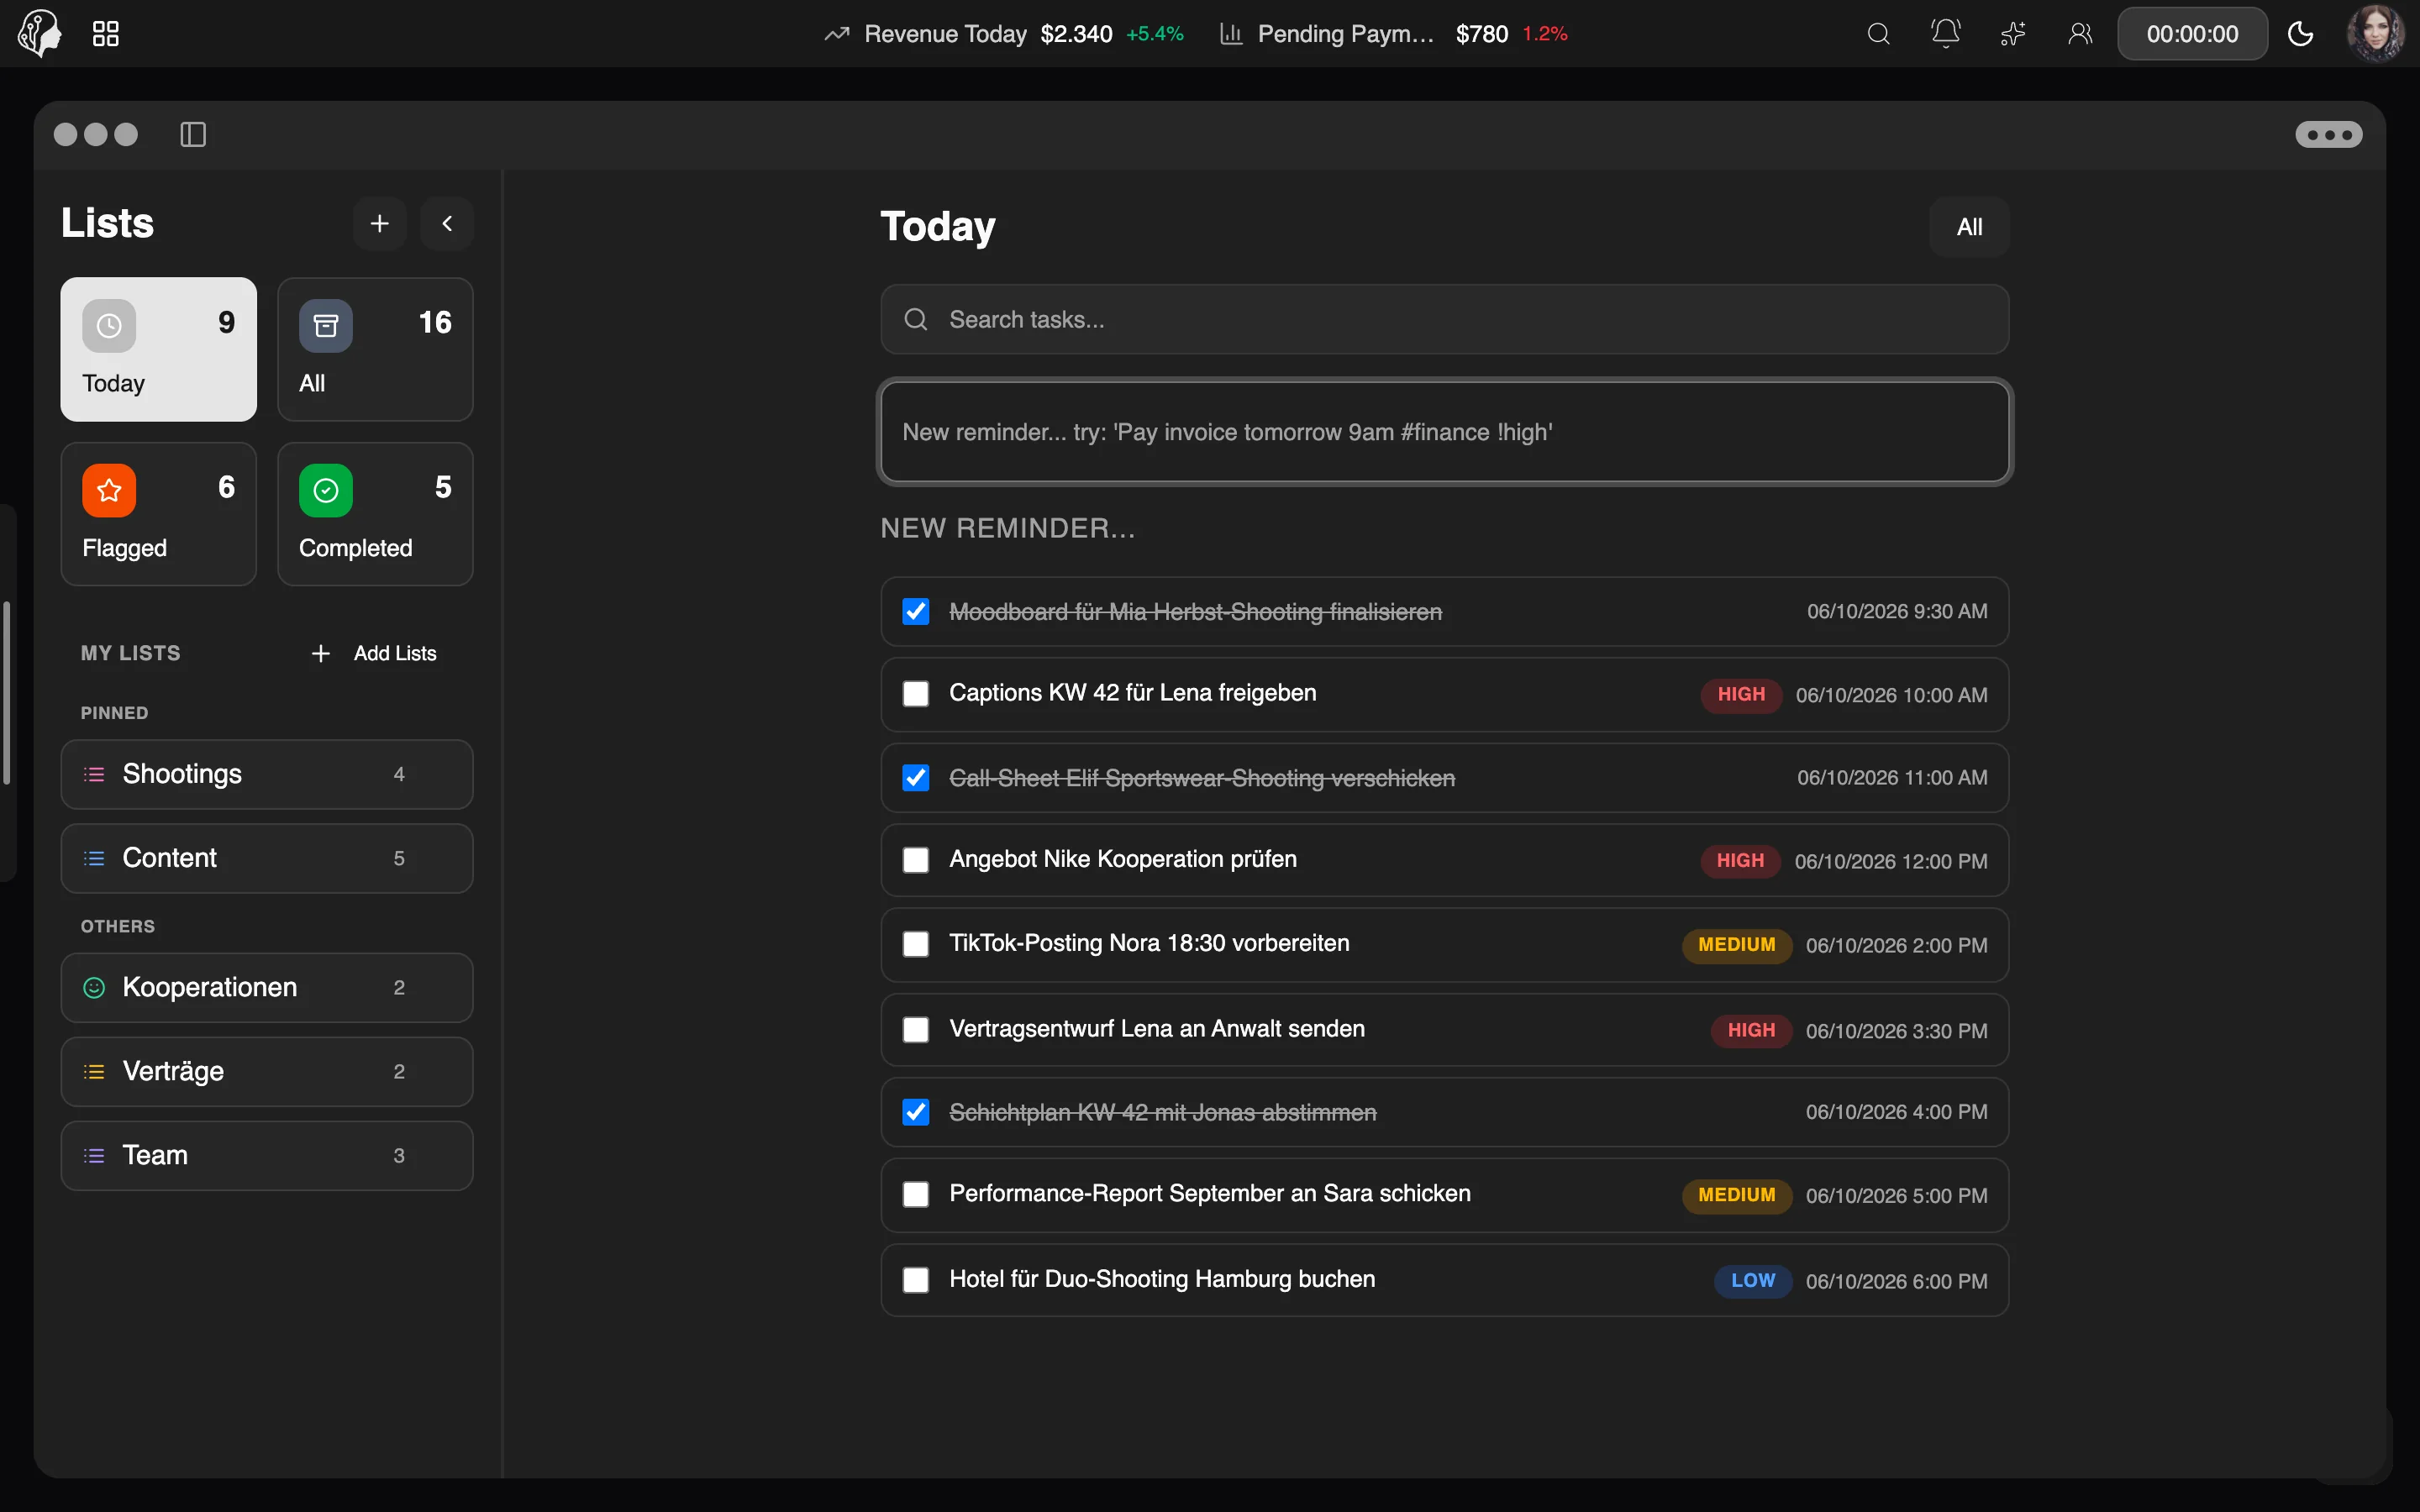Screen dimensions: 2420x1512
Task: Open the user contacts icon in top bar
Action: tap(2080, 34)
